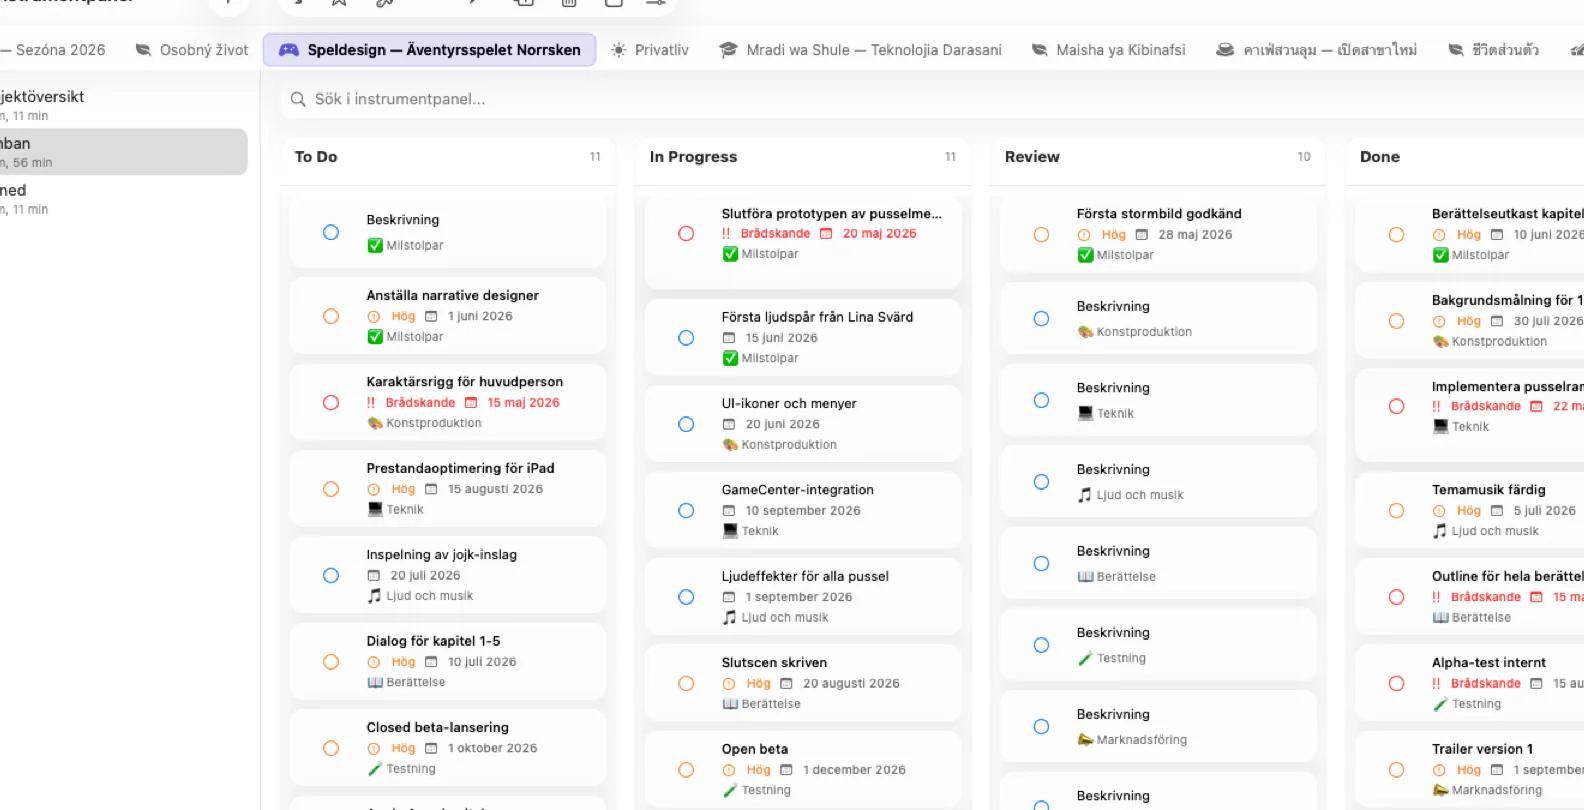Open the Maisha ya Kibinafsi tab

point(1108,50)
